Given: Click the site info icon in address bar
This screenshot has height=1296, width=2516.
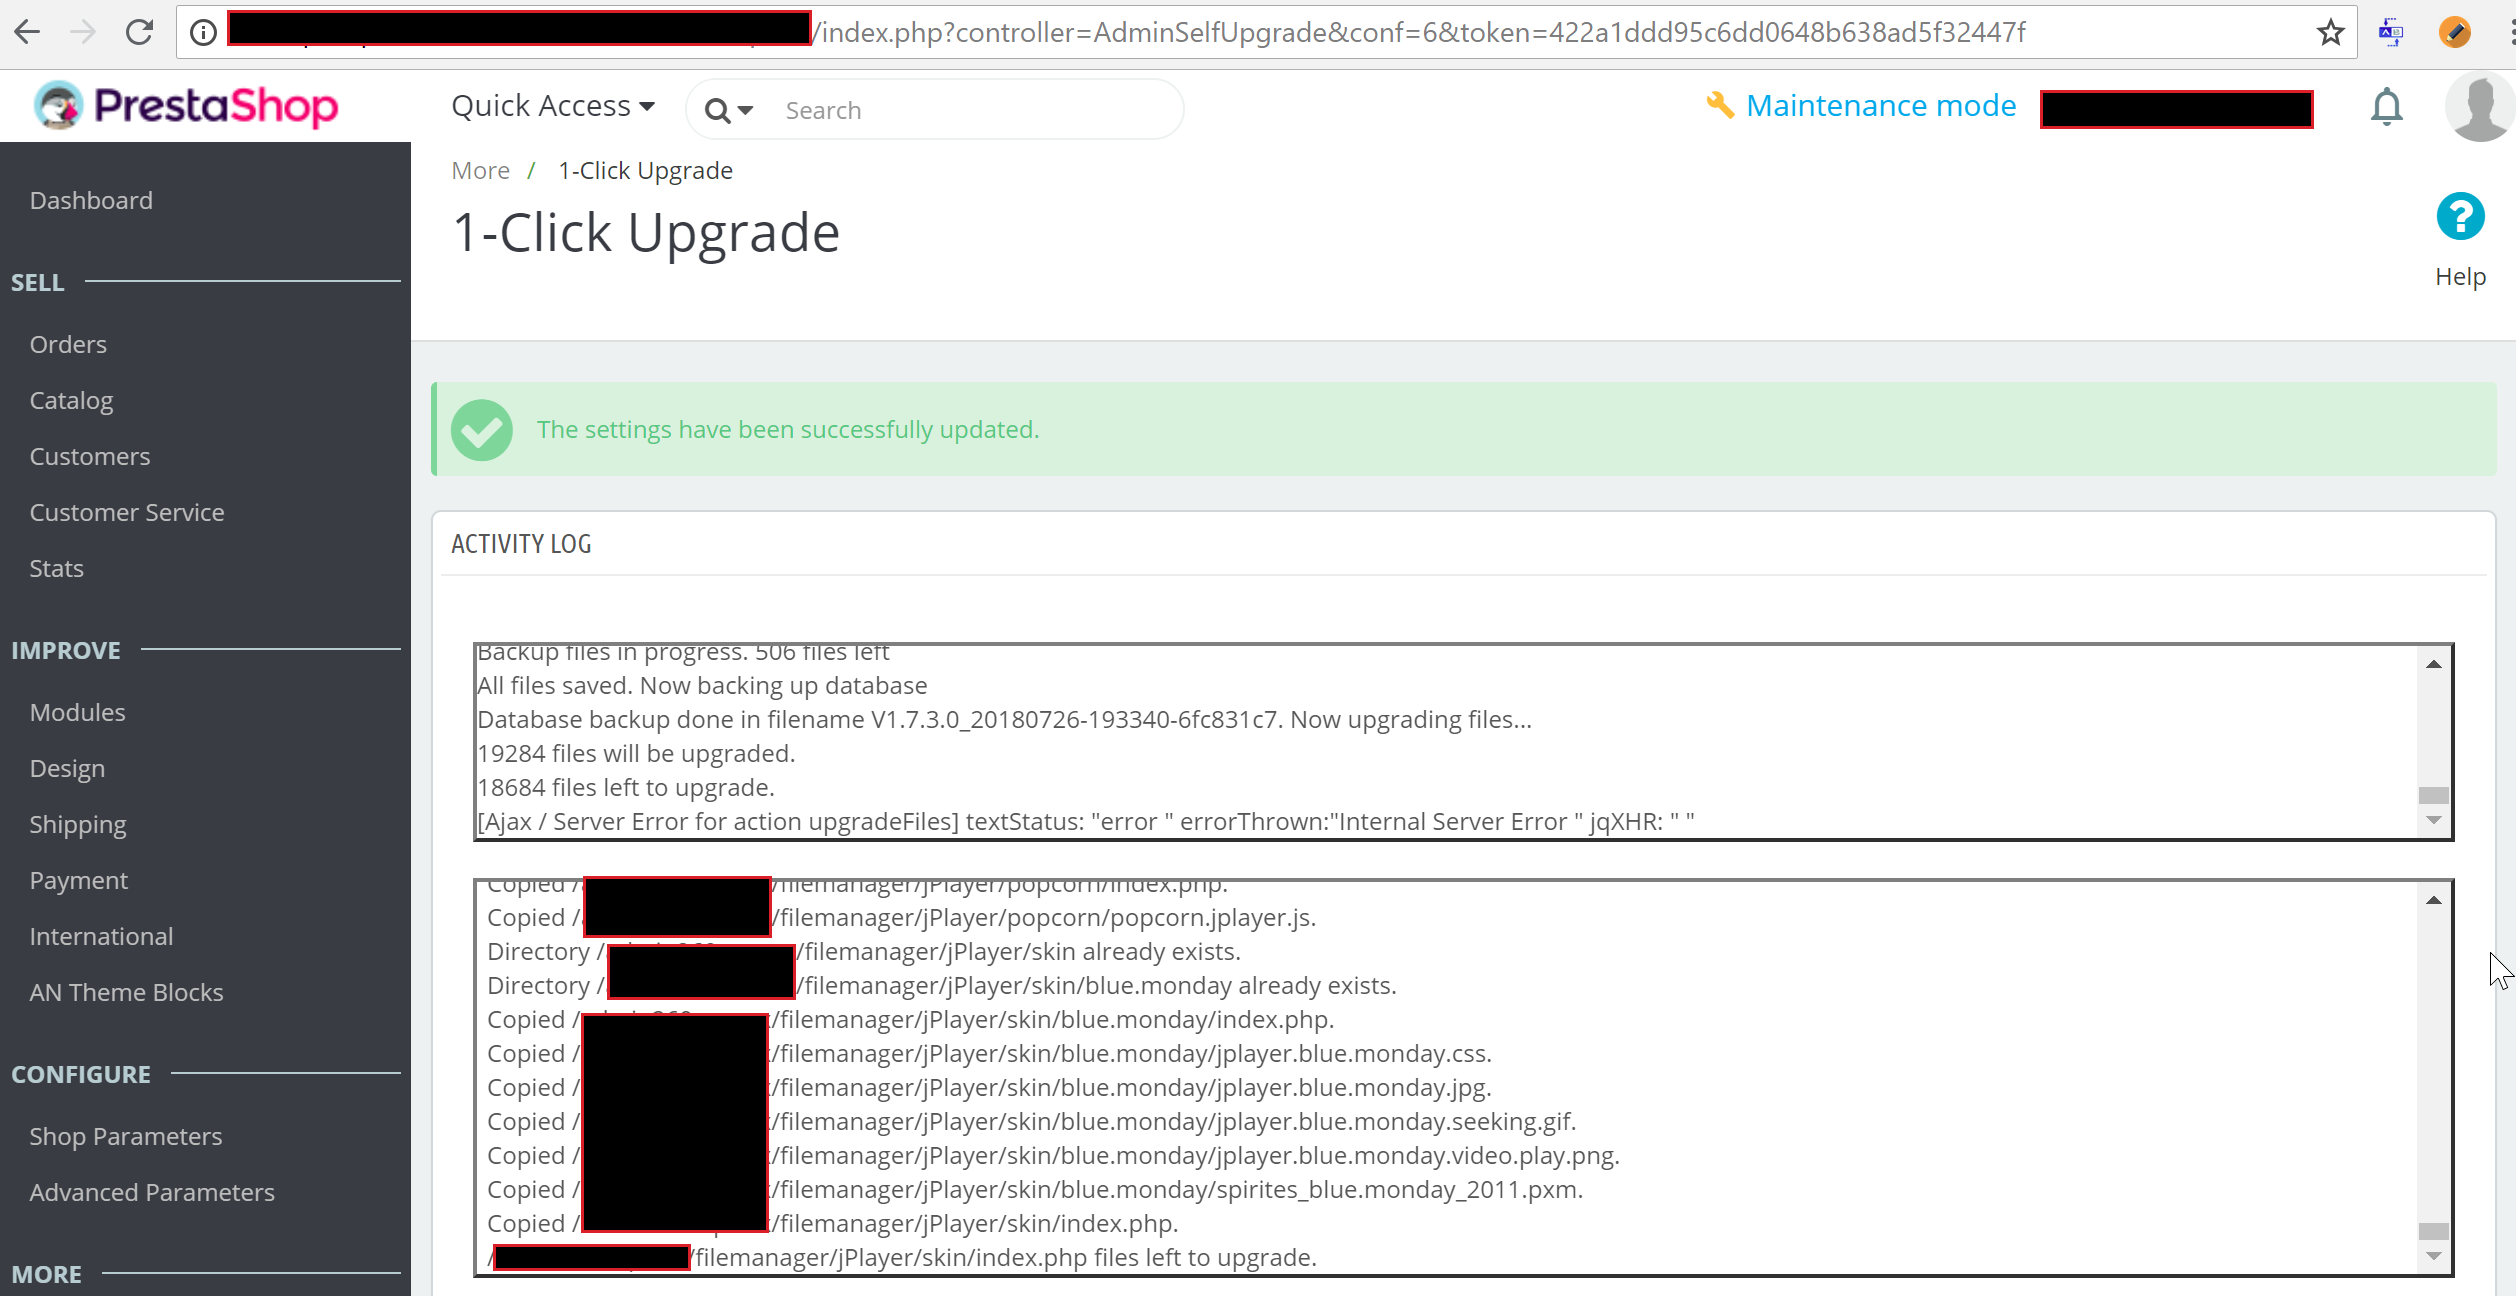Looking at the screenshot, I should tap(203, 33).
